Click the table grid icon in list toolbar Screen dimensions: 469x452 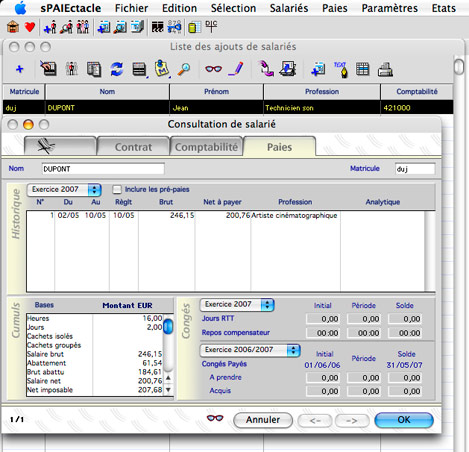(362, 69)
